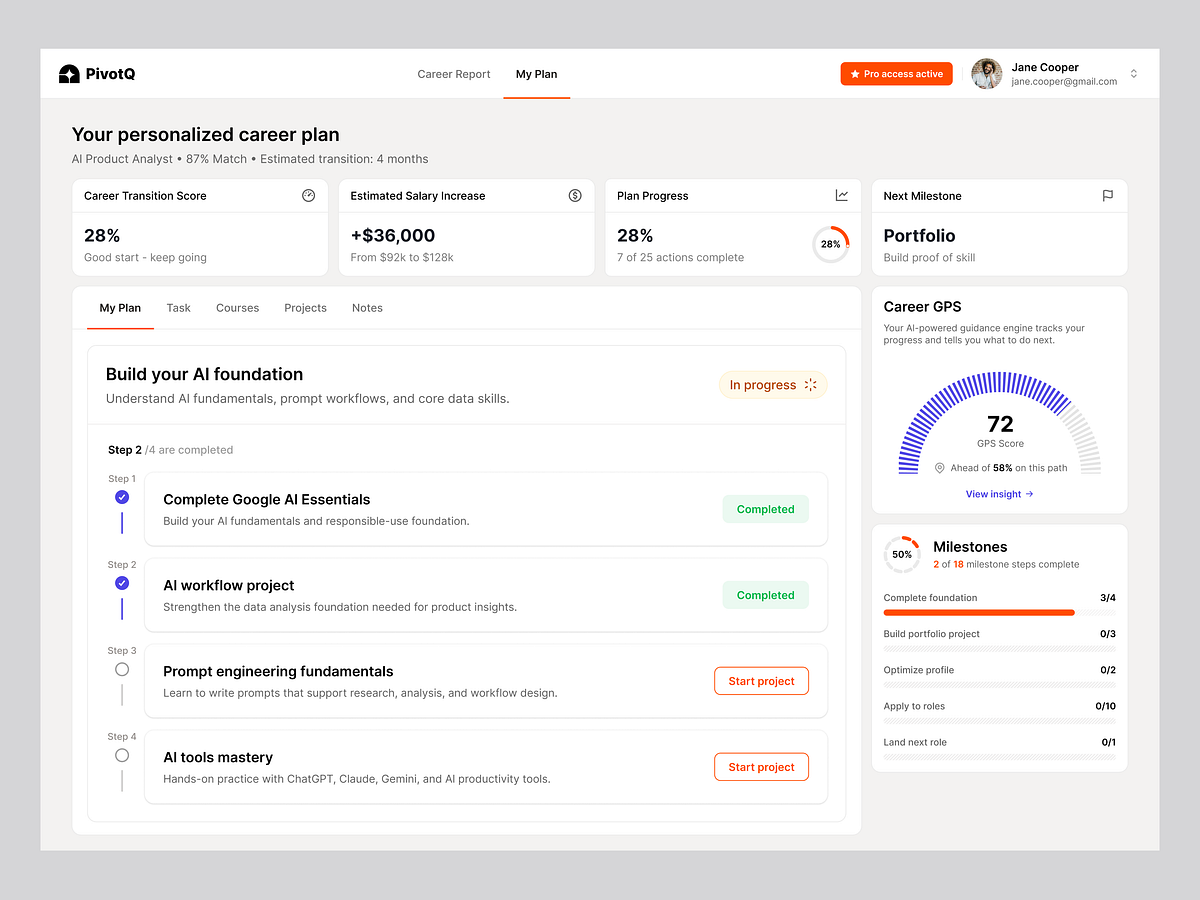Click From $92k to $128k text
The height and width of the screenshot is (900, 1200).
(402, 257)
